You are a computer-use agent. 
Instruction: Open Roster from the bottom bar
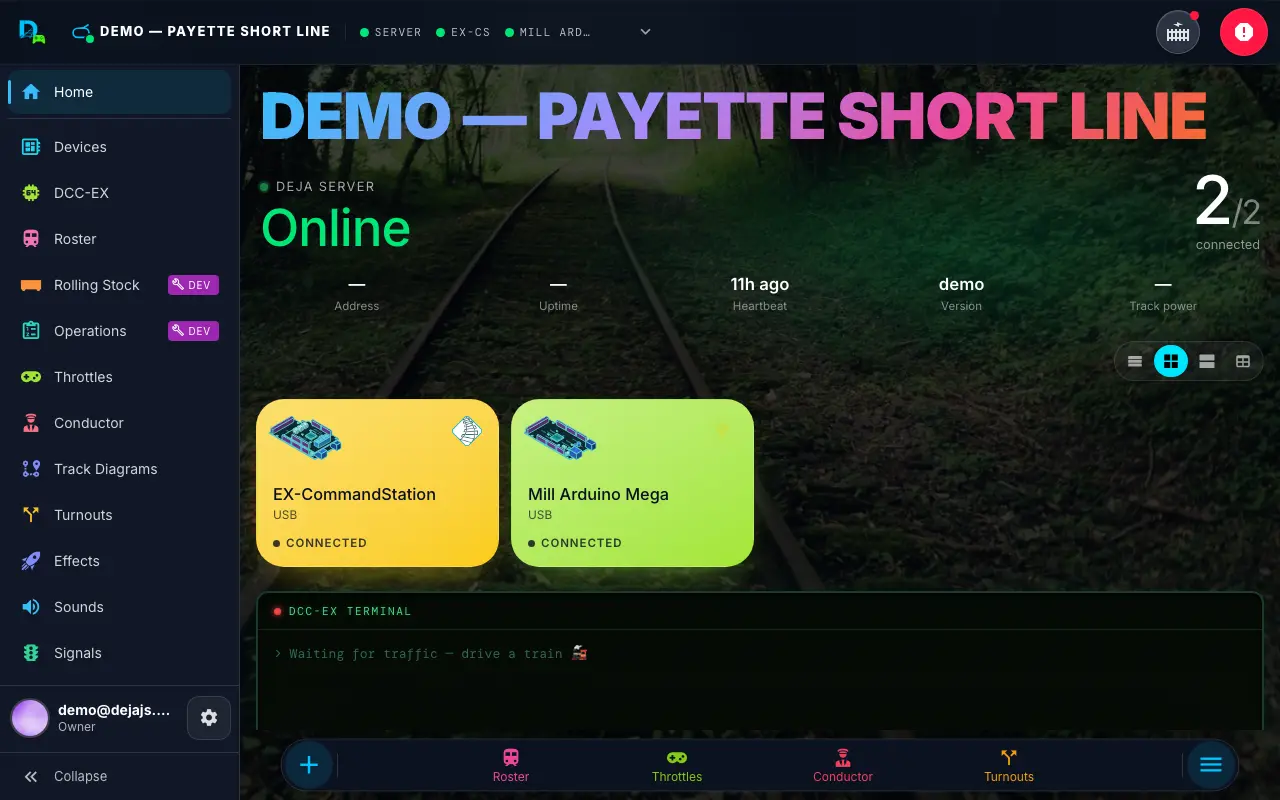tap(511, 766)
